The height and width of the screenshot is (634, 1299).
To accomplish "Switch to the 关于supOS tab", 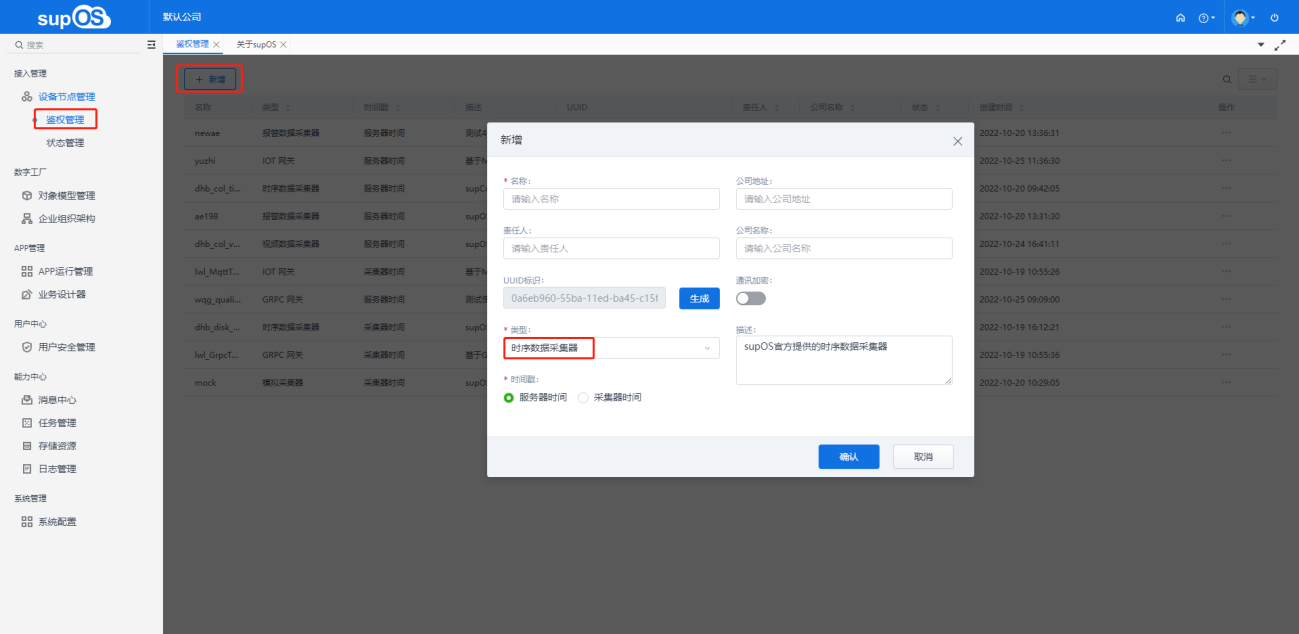I will click(x=256, y=45).
